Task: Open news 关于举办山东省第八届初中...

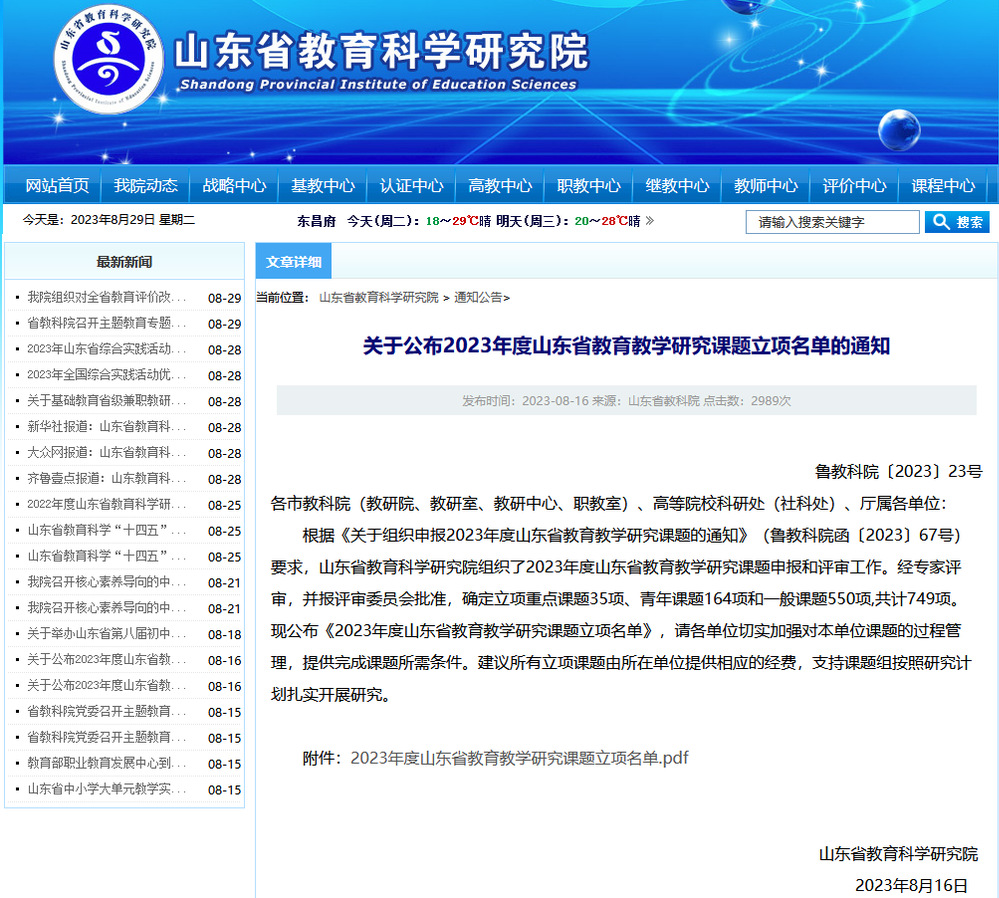Action: (107, 634)
